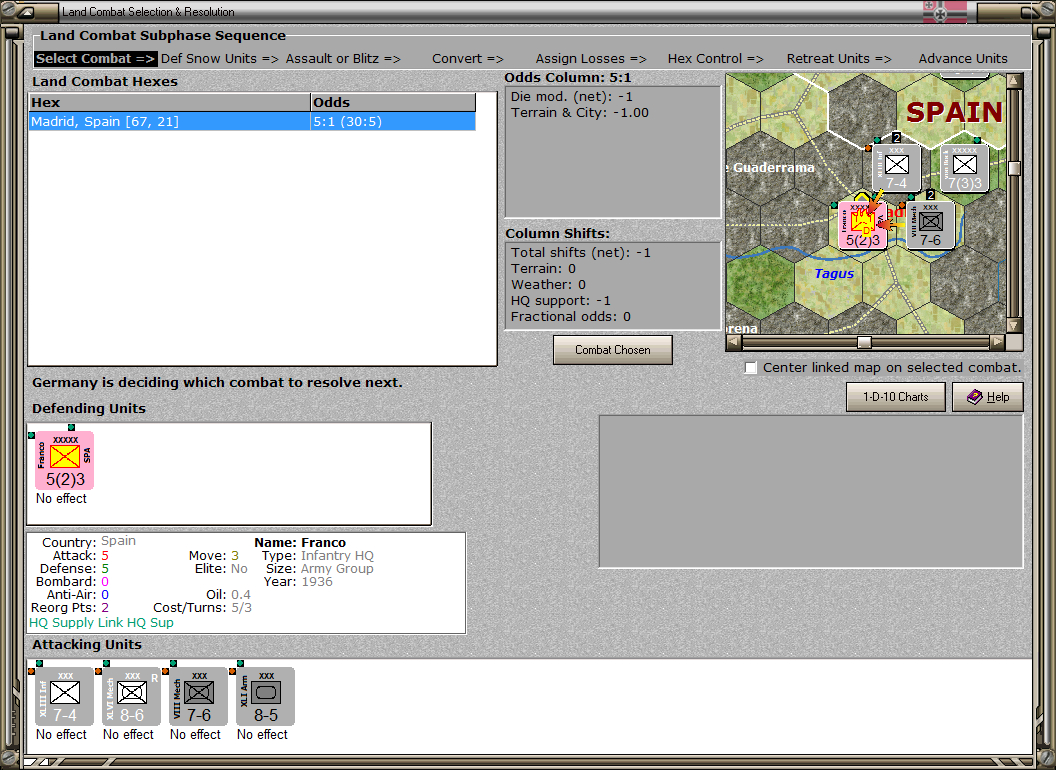Click the Terrain & City: -1.00 line

(x=579, y=113)
